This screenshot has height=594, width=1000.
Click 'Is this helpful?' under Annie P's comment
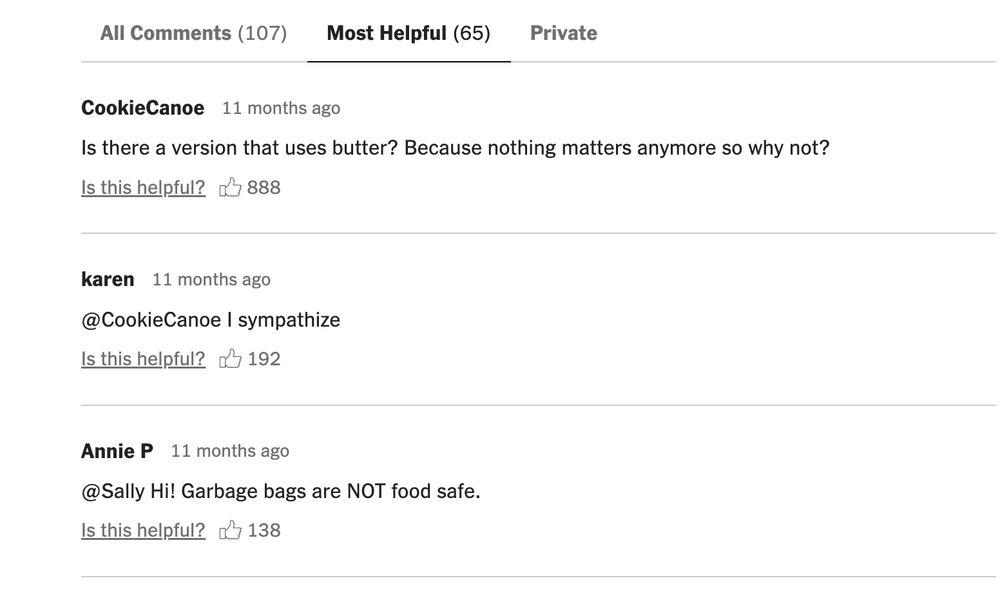point(143,530)
